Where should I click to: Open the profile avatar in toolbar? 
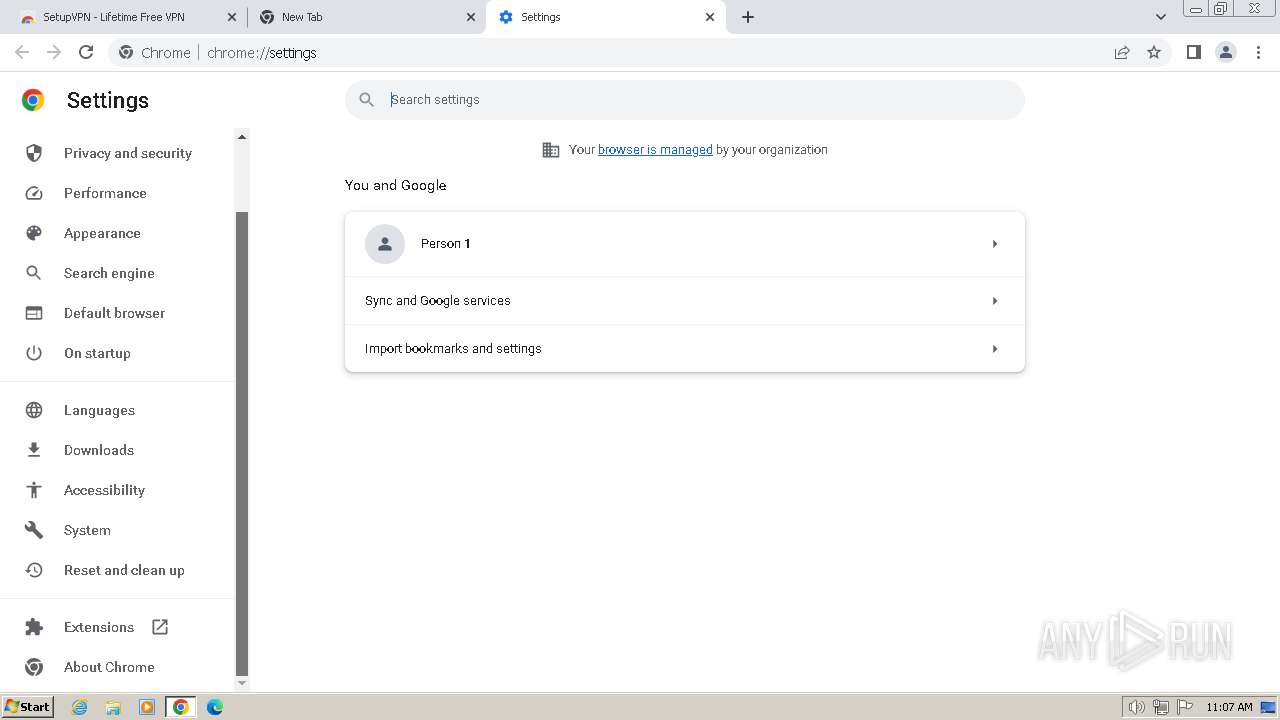click(1226, 52)
